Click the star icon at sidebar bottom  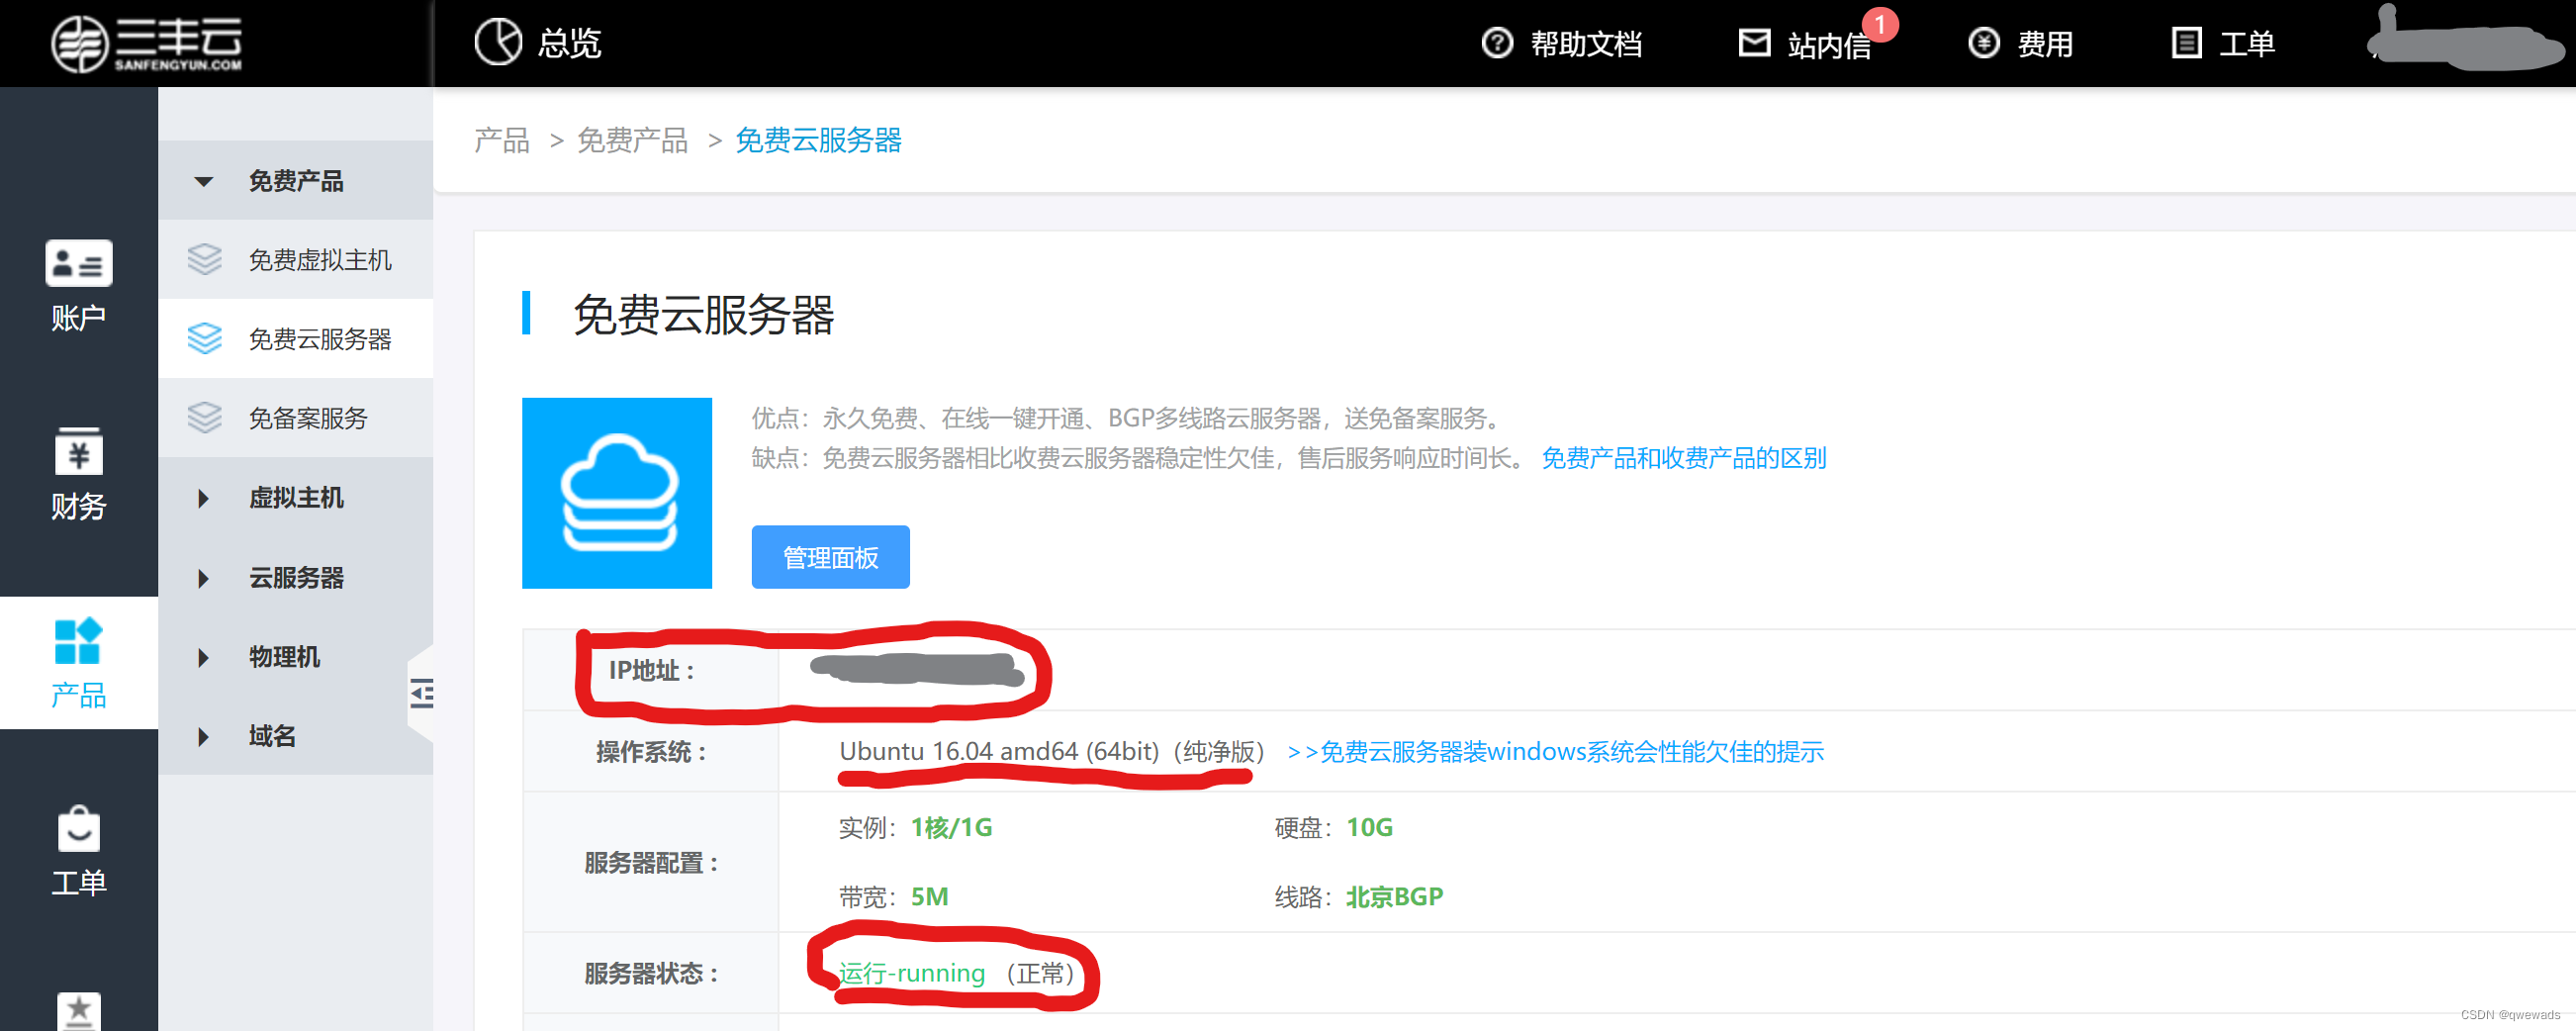pos(79,1010)
